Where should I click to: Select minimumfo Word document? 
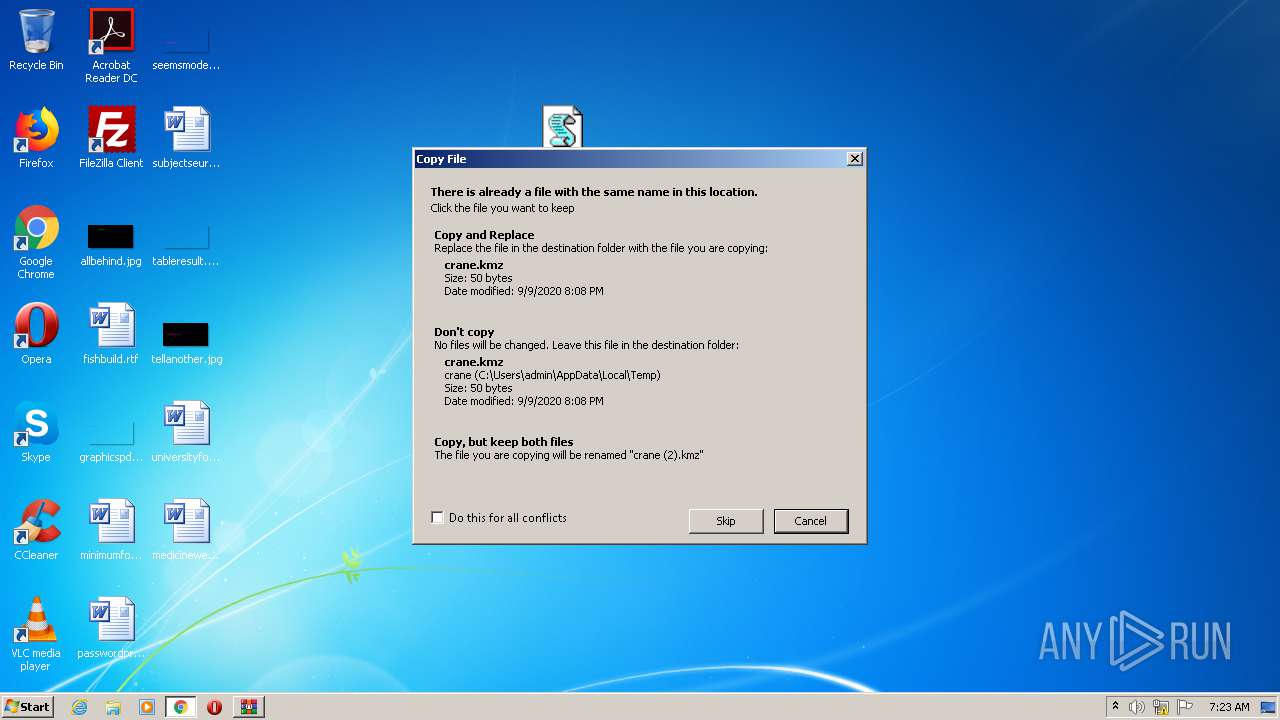click(x=111, y=530)
